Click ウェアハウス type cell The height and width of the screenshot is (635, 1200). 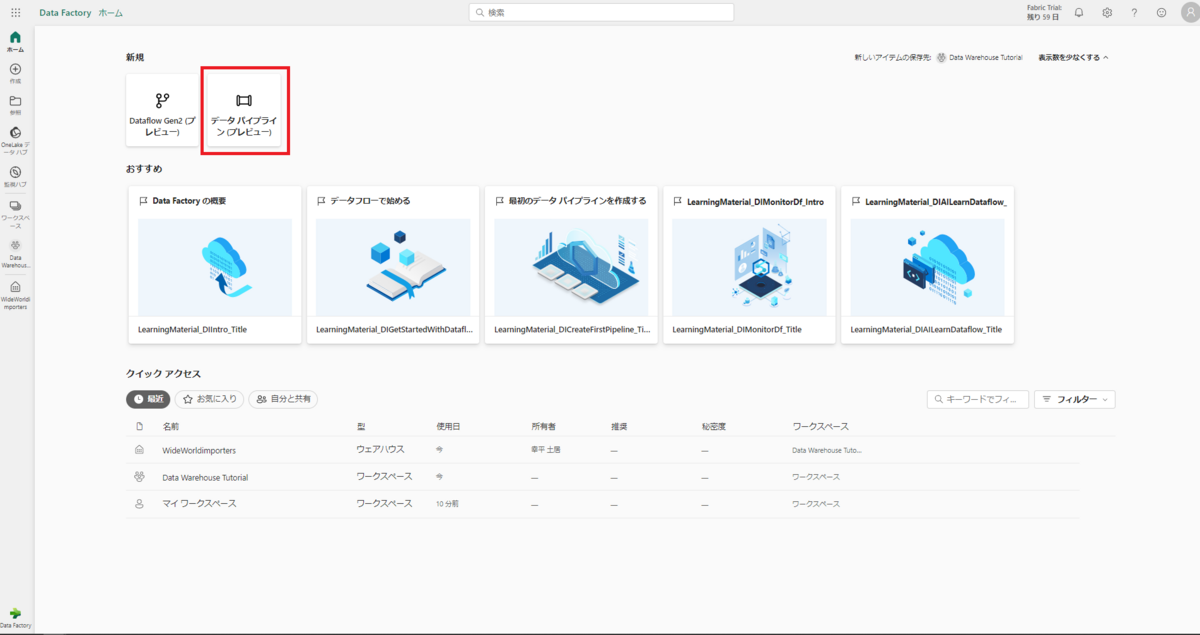(380, 450)
